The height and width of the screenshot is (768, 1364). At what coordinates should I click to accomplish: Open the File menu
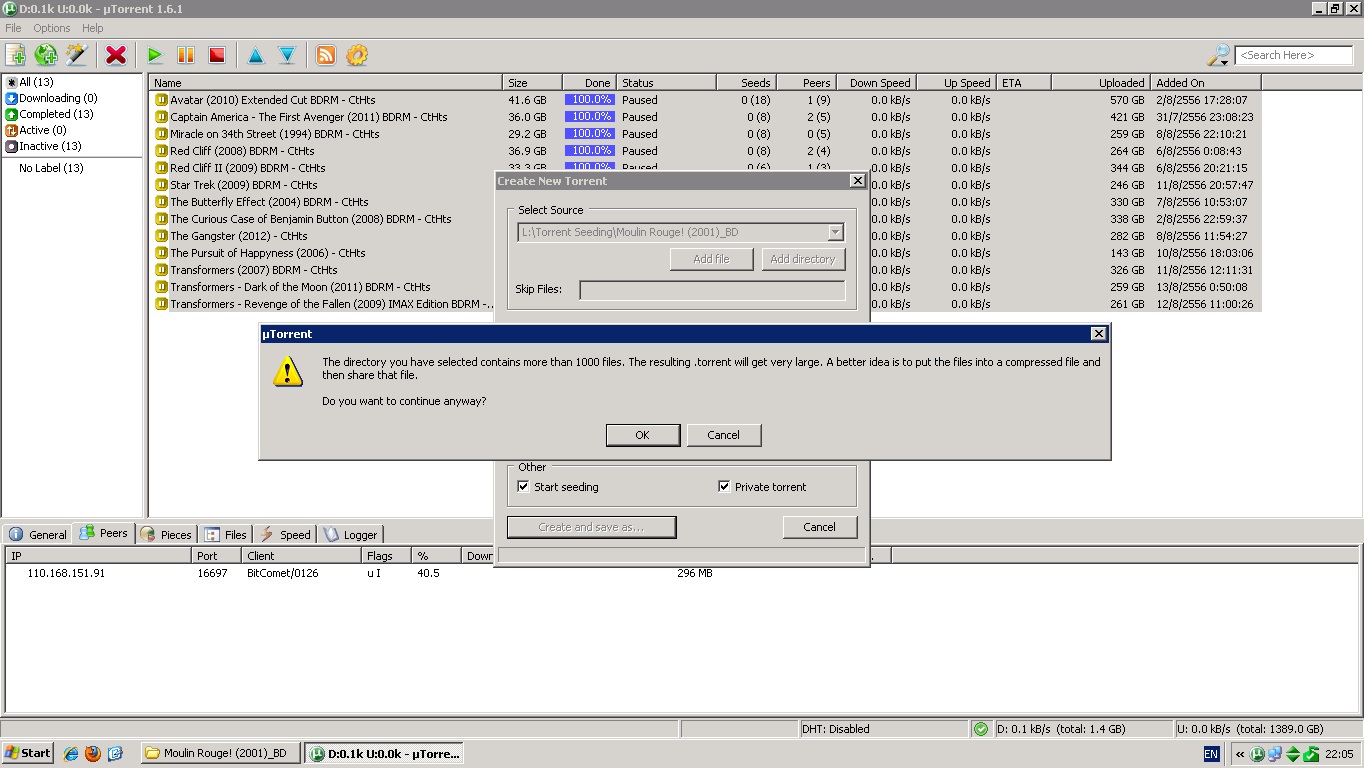tap(13, 28)
